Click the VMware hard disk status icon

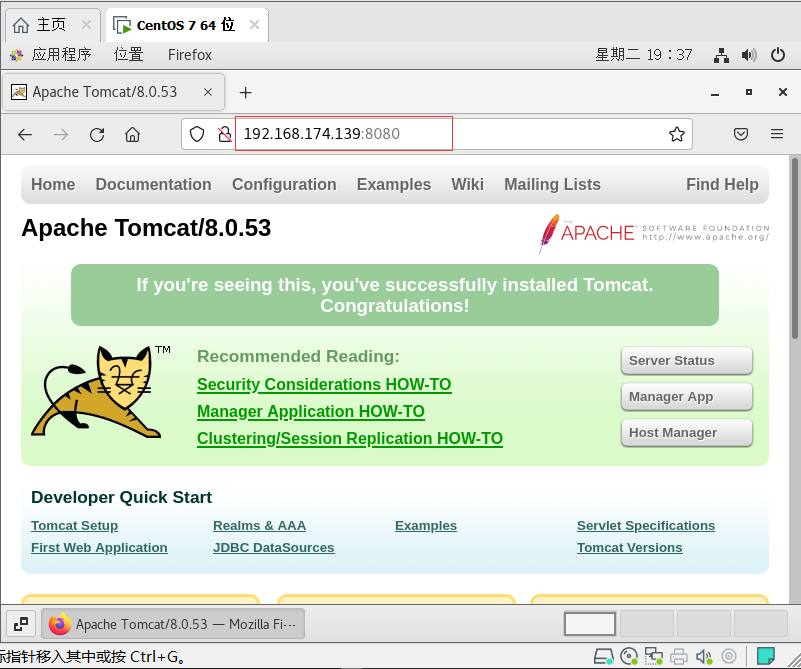[603, 656]
